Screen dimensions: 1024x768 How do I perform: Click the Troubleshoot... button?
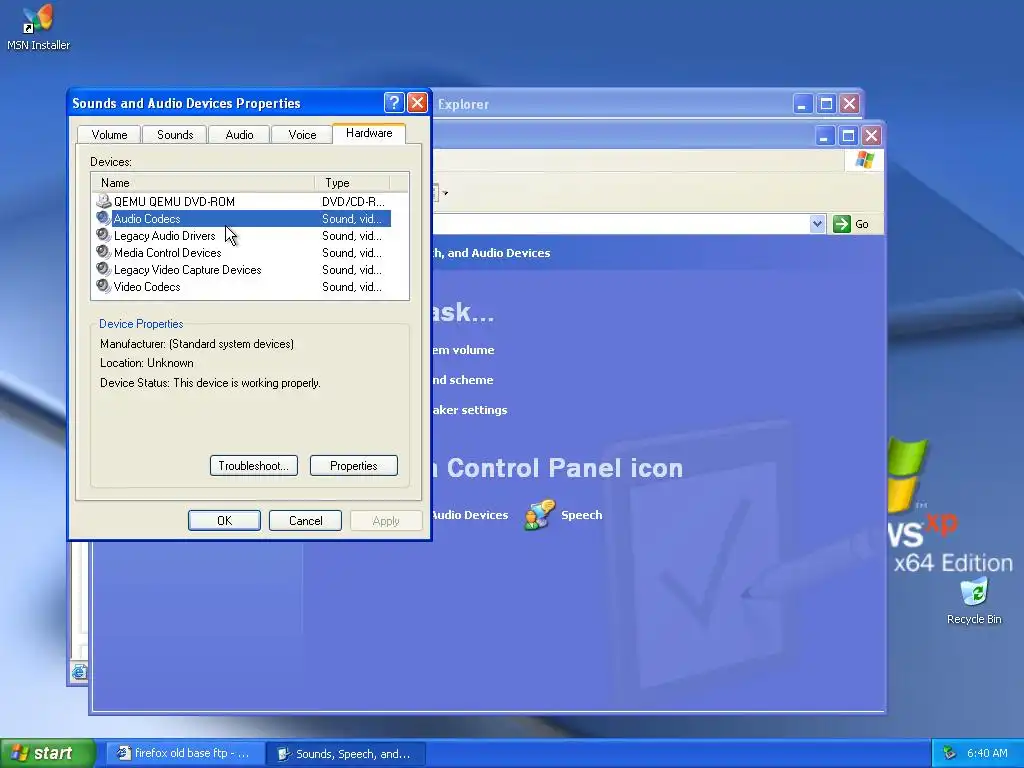click(253, 466)
